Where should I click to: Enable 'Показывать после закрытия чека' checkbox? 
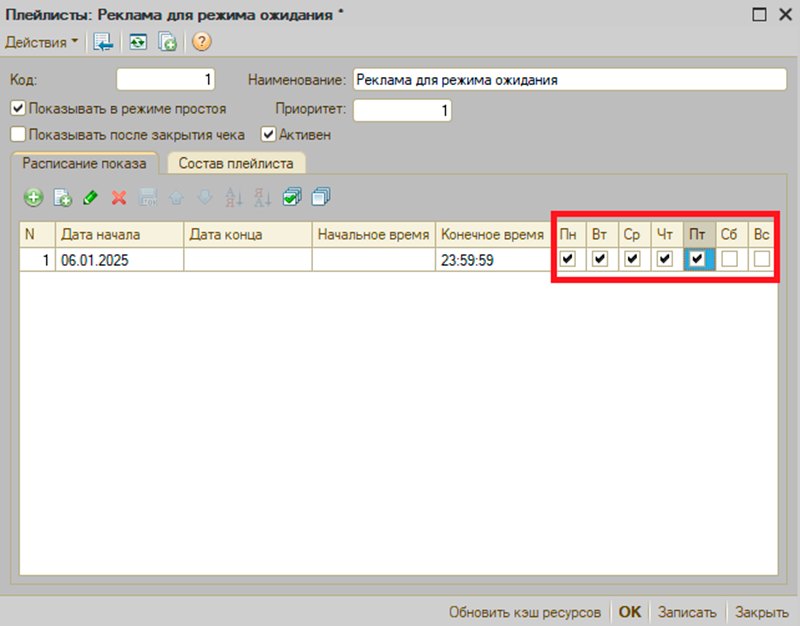click(x=18, y=135)
